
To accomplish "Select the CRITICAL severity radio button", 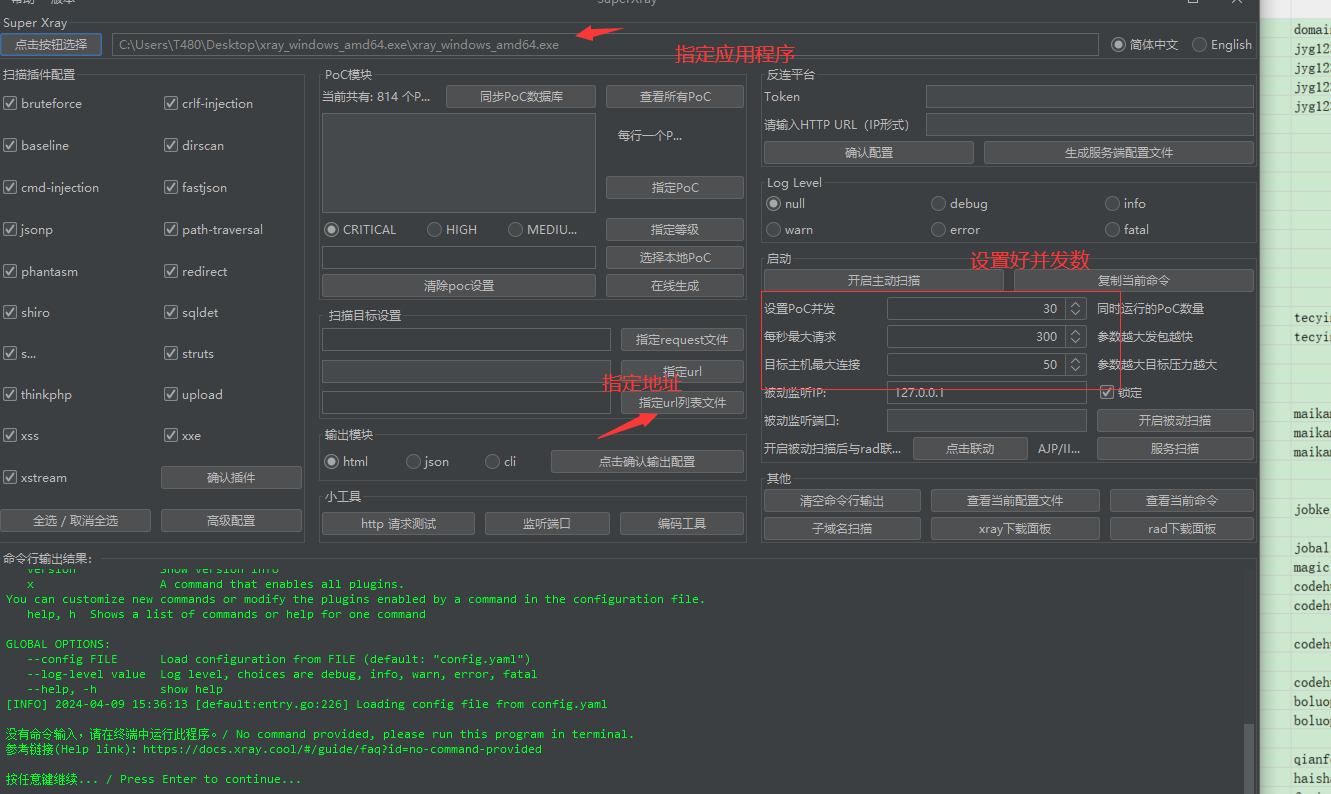I will (x=332, y=229).
